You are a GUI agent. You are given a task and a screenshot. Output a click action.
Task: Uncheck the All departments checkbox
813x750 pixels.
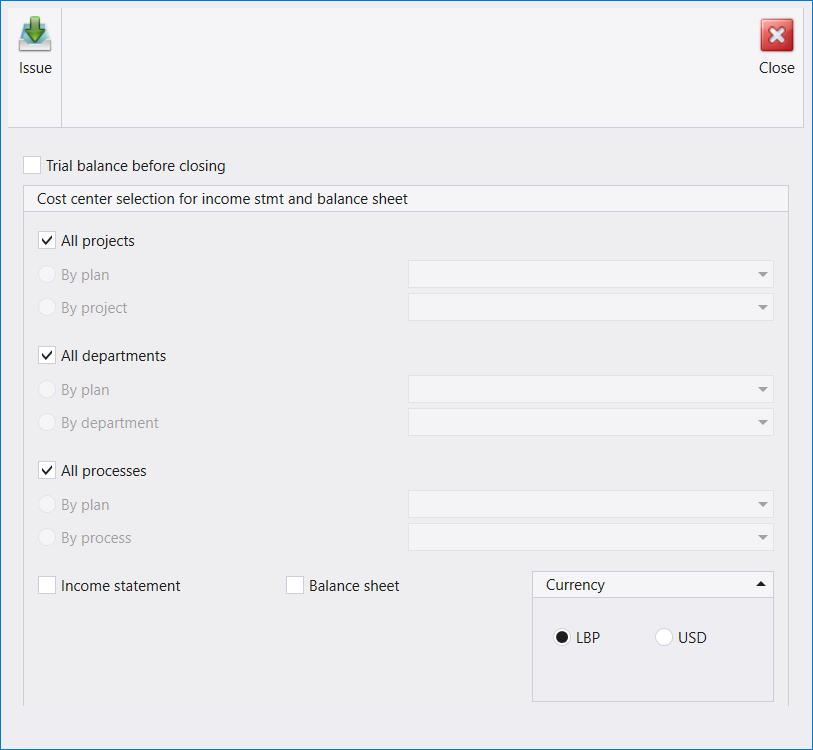47,355
